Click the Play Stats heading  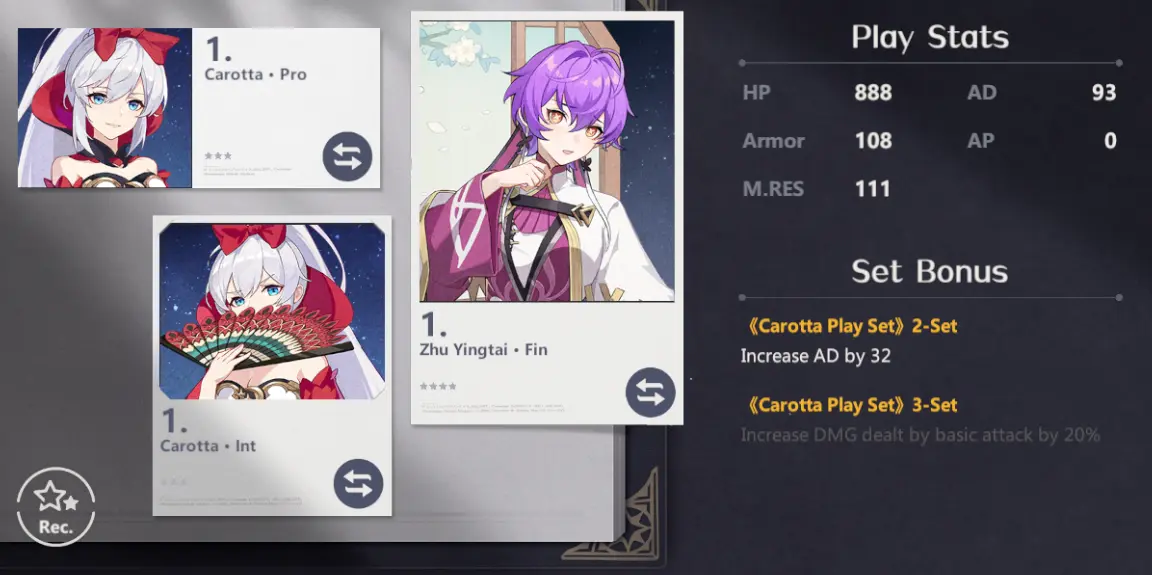(x=930, y=37)
